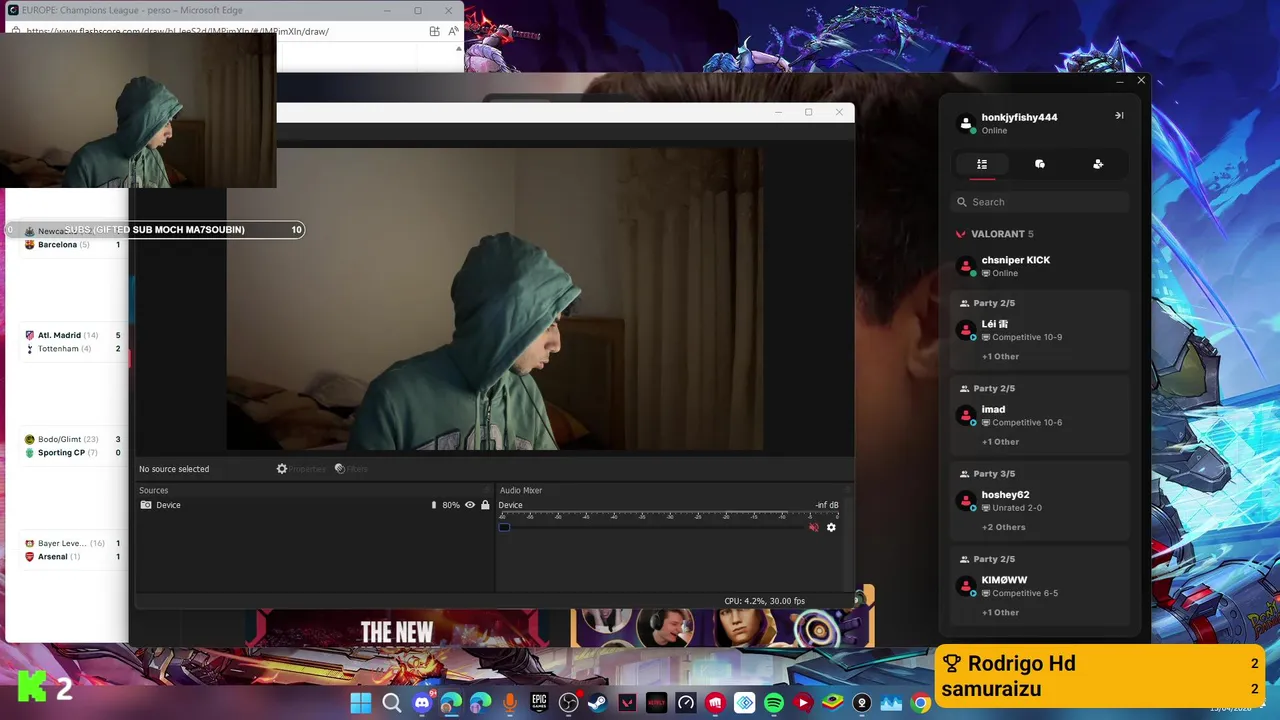Select friend imad
1280x720 pixels.
tap(1040, 415)
